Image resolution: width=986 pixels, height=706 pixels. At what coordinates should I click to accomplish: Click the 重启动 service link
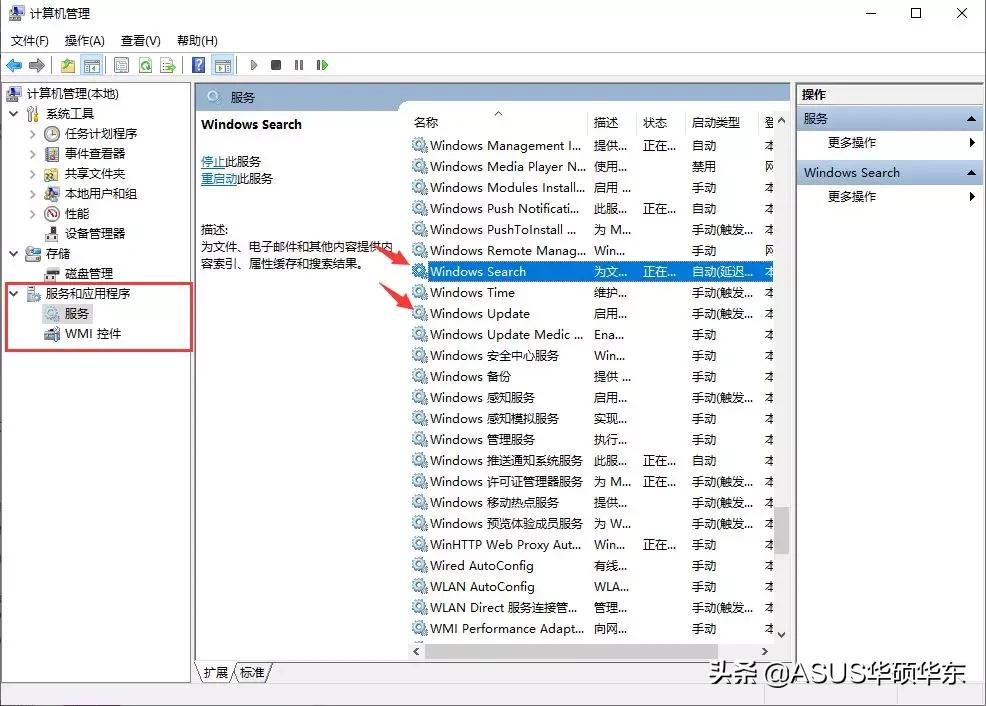pyautogui.click(x=218, y=179)
